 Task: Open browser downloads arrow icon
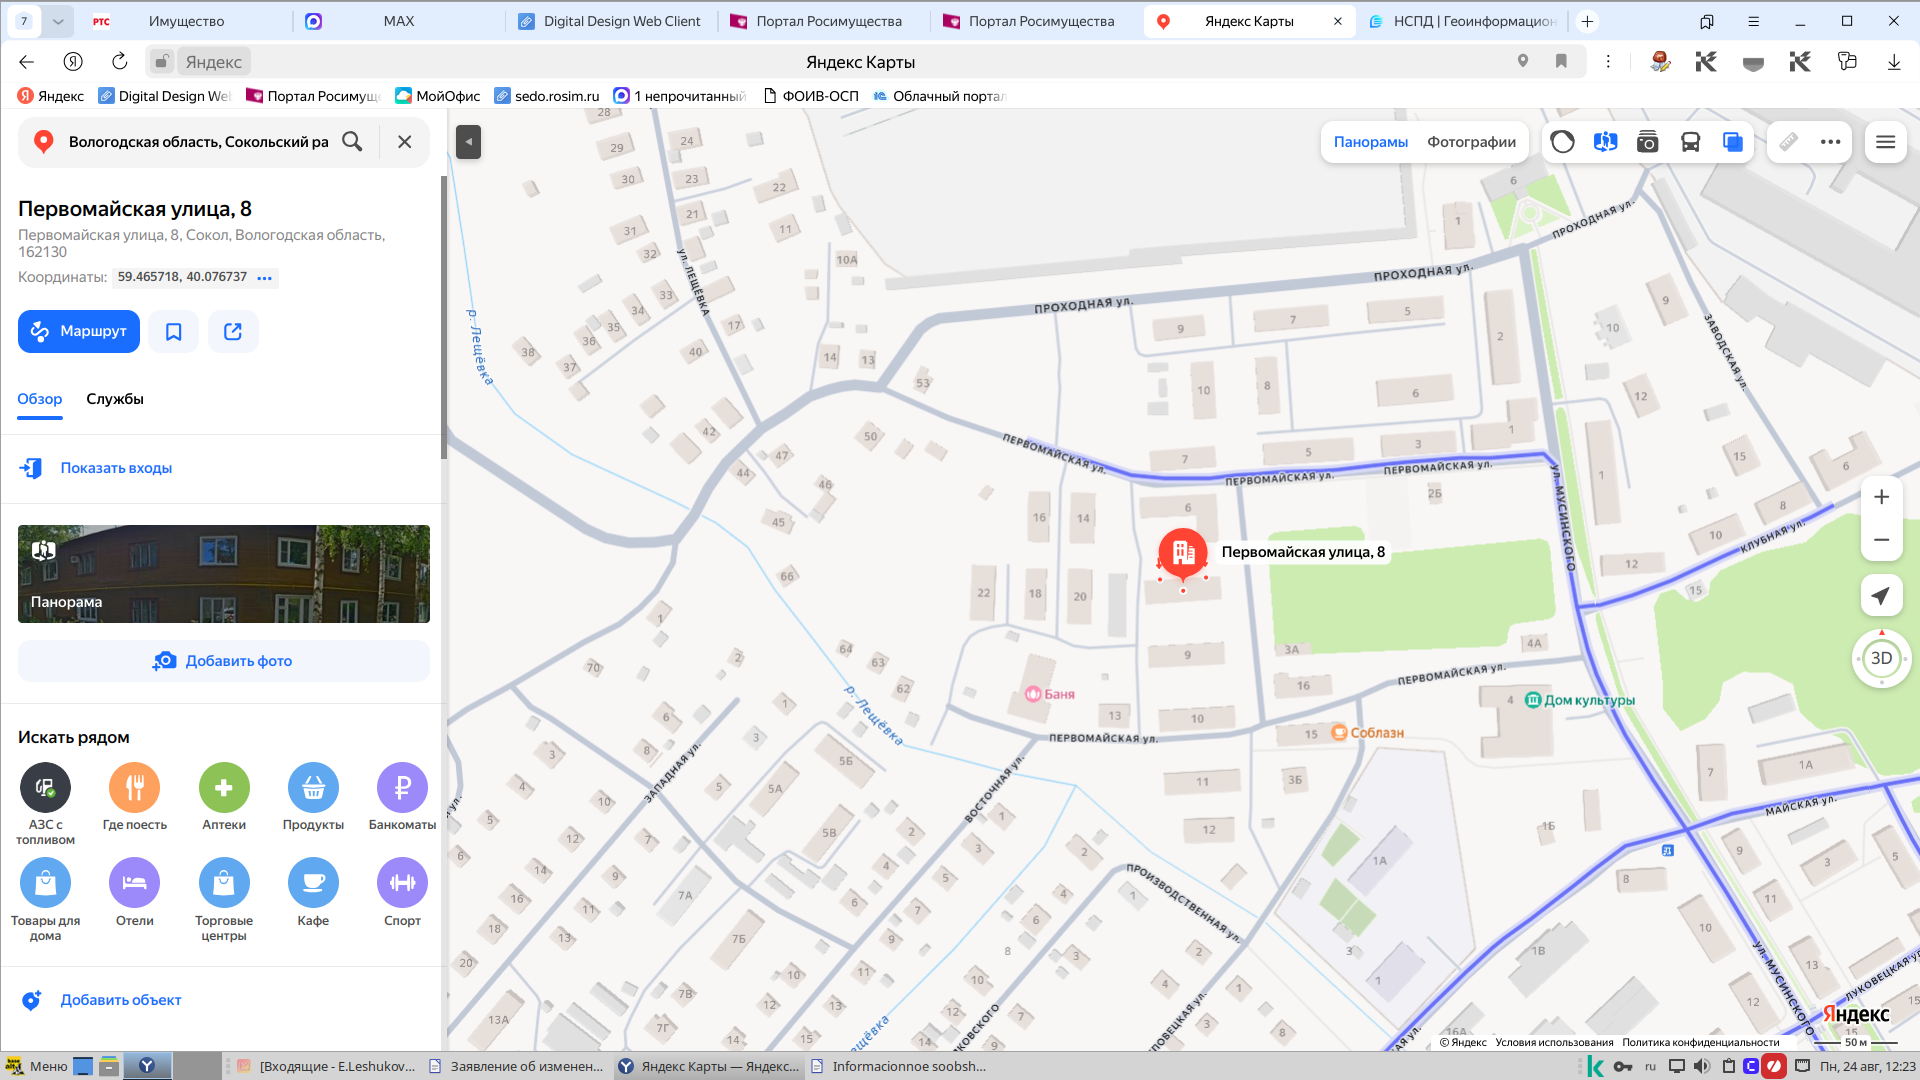(x=1894, y=62)
